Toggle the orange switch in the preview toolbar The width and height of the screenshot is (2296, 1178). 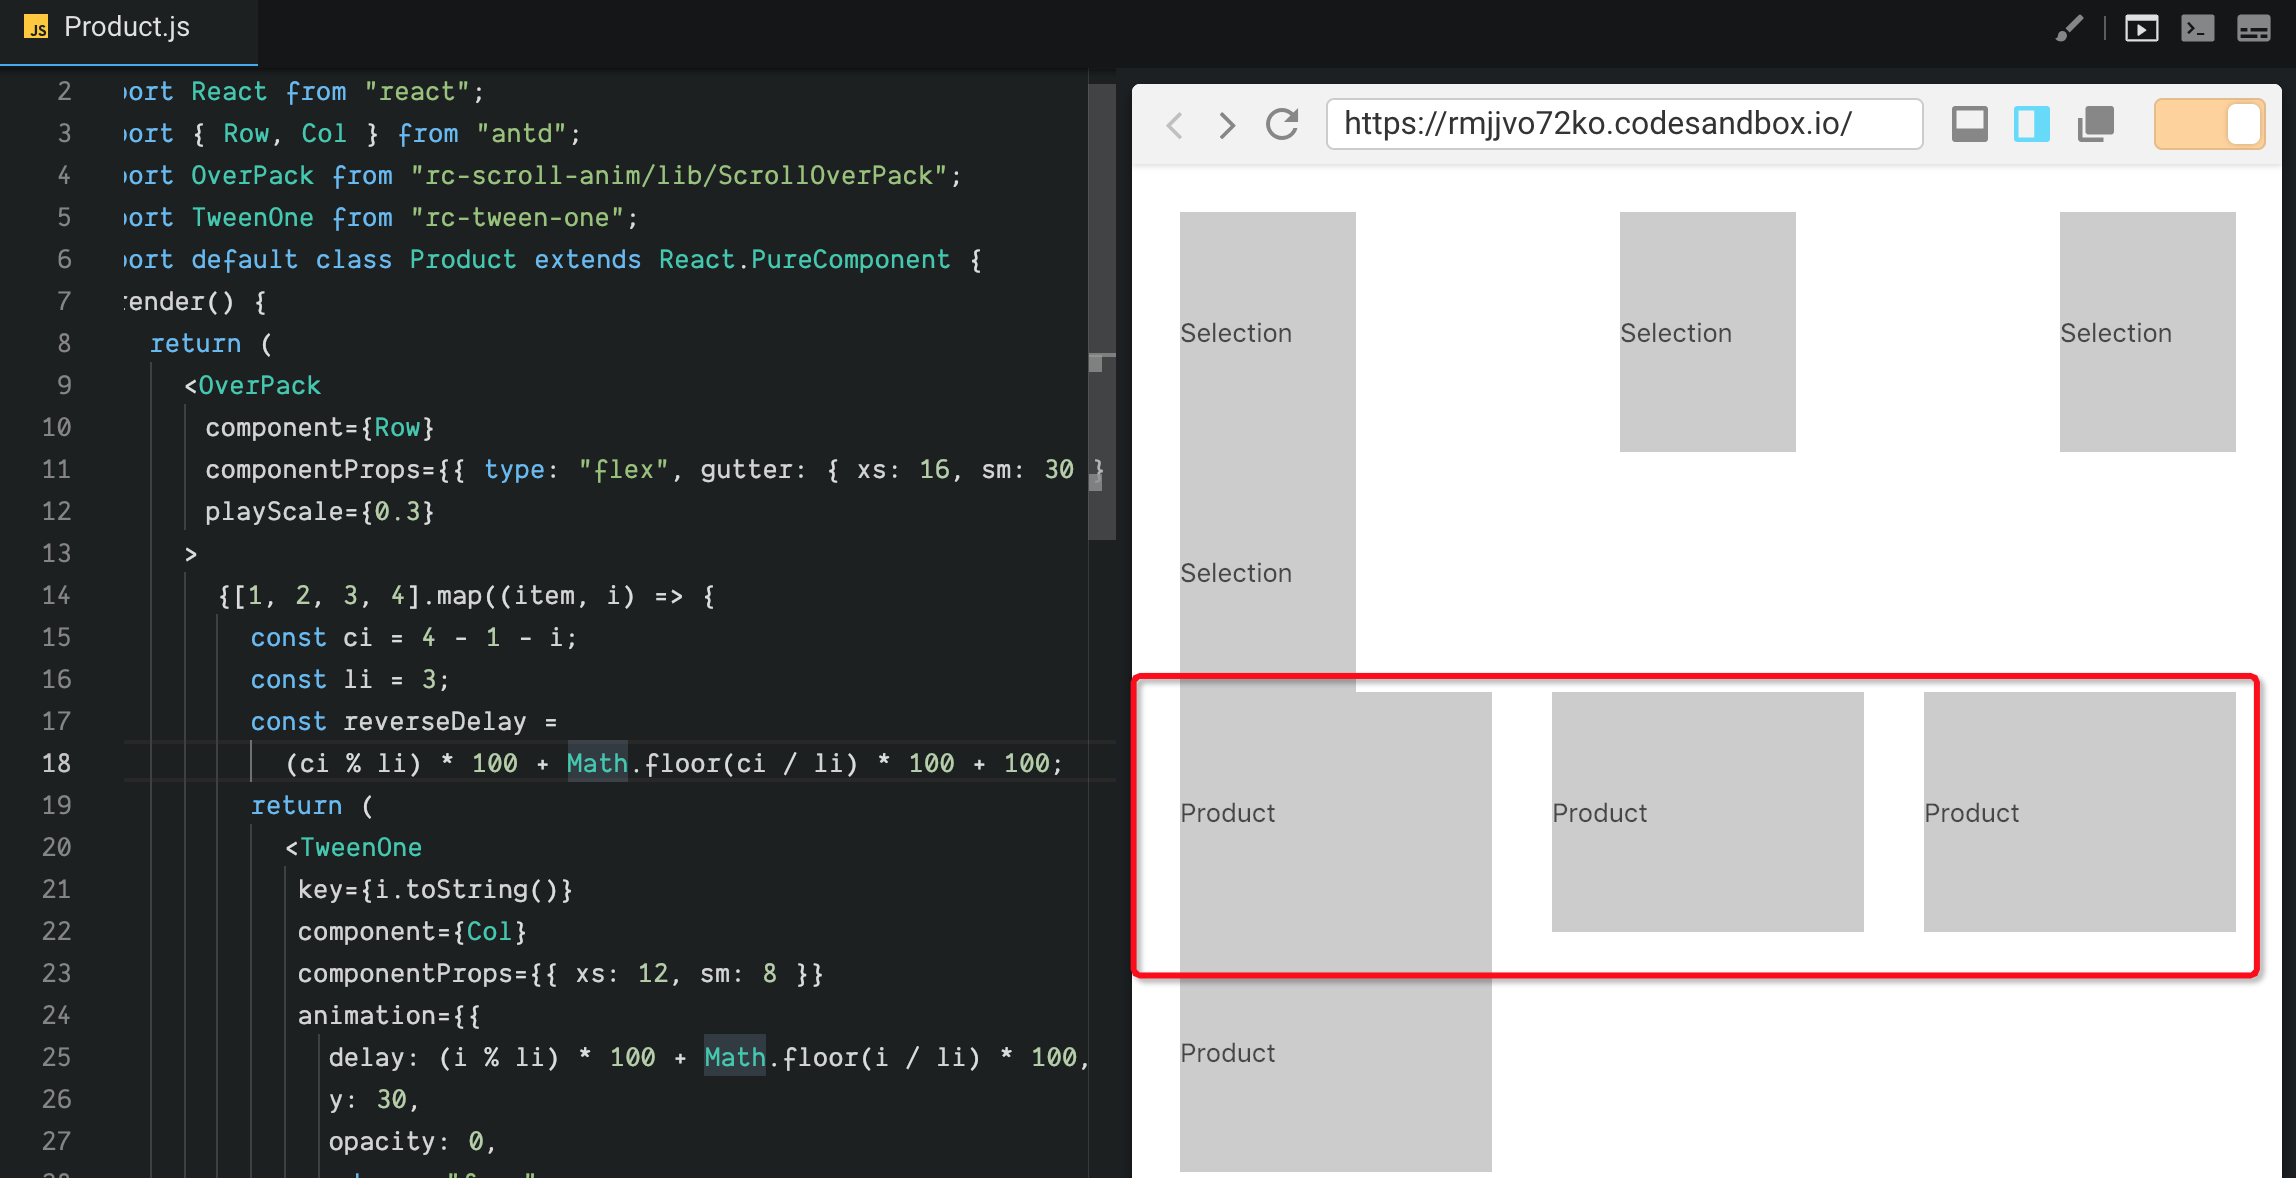(x=2209, y=123)
